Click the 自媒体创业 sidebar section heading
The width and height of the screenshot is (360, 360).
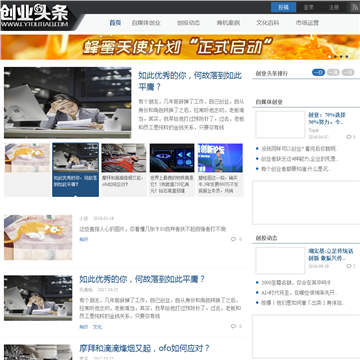pyautogui.click(x=269, y=102)
